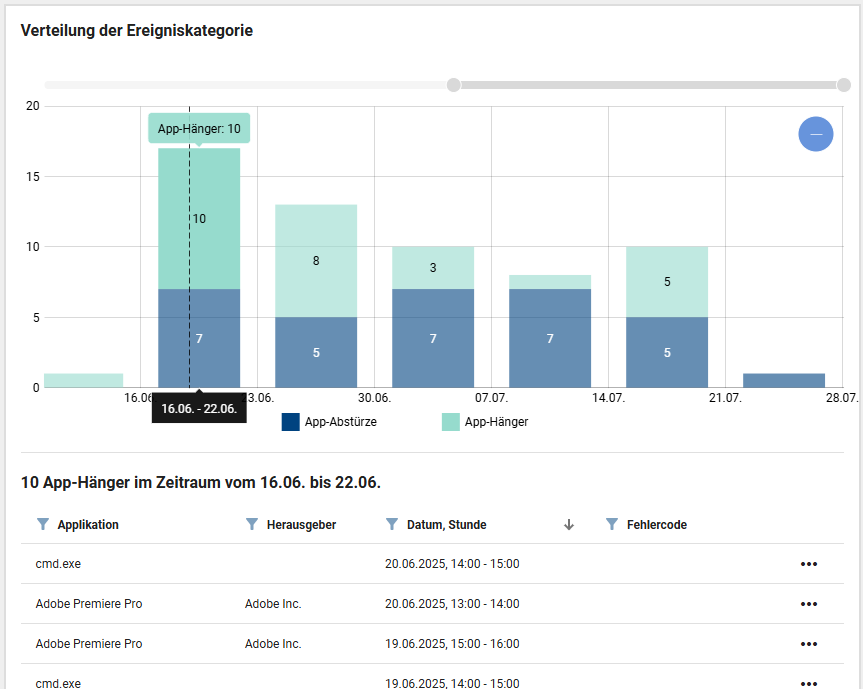Click the left handle of range slider
This screenshot has width=863, height=689.
click(453, 85)
